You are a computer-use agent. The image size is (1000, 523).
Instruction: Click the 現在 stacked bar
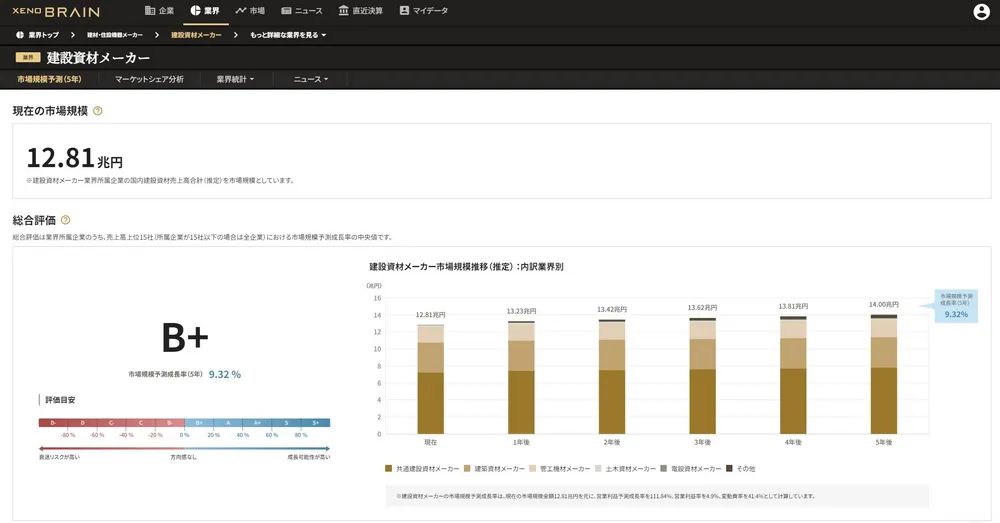[x=430, y=379]
